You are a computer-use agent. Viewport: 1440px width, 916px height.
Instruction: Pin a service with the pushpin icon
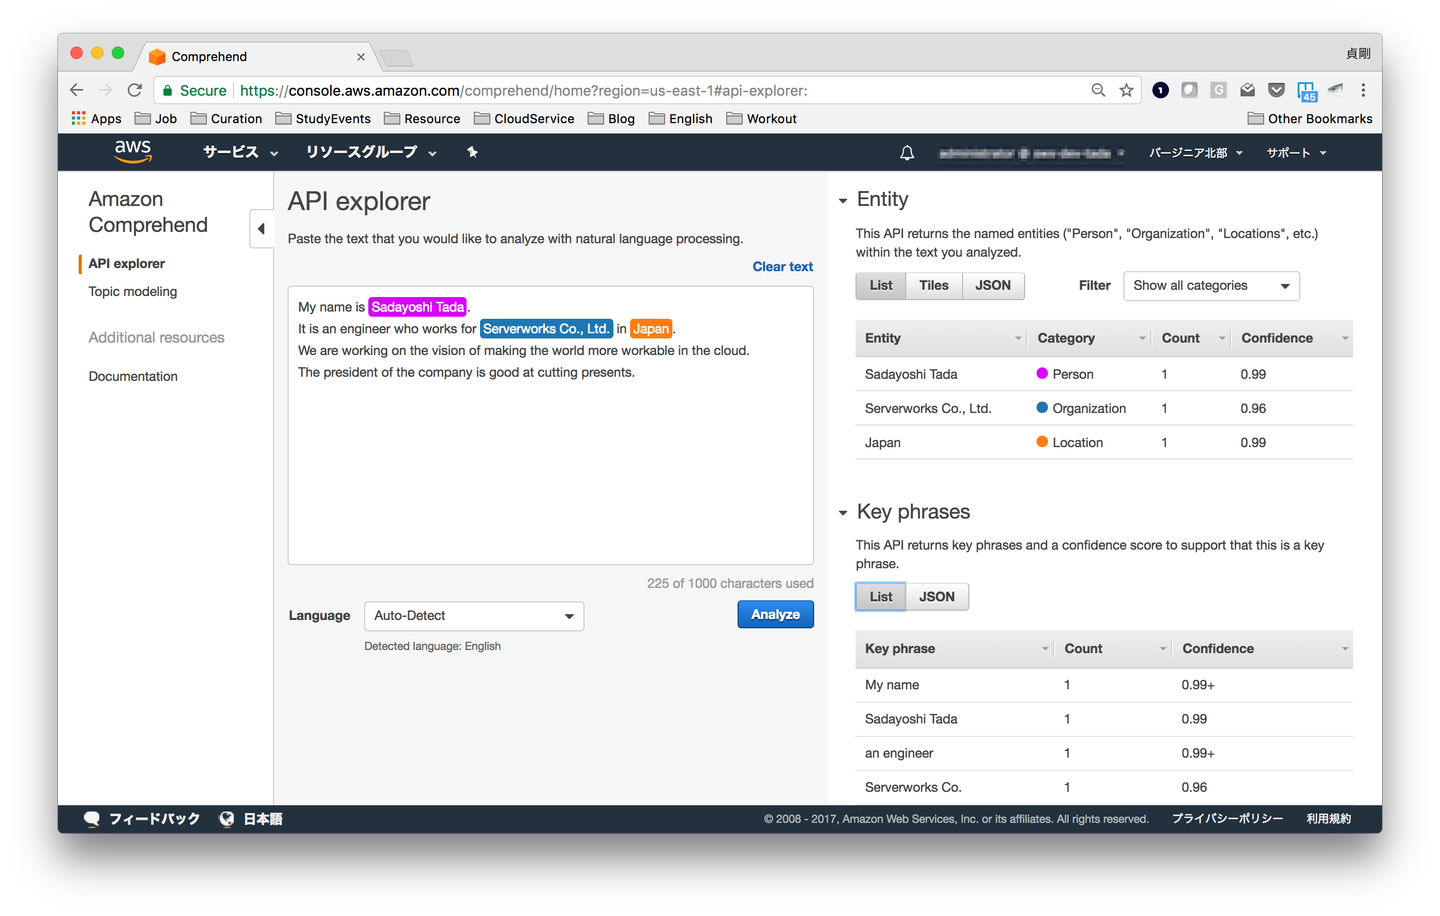472,152
